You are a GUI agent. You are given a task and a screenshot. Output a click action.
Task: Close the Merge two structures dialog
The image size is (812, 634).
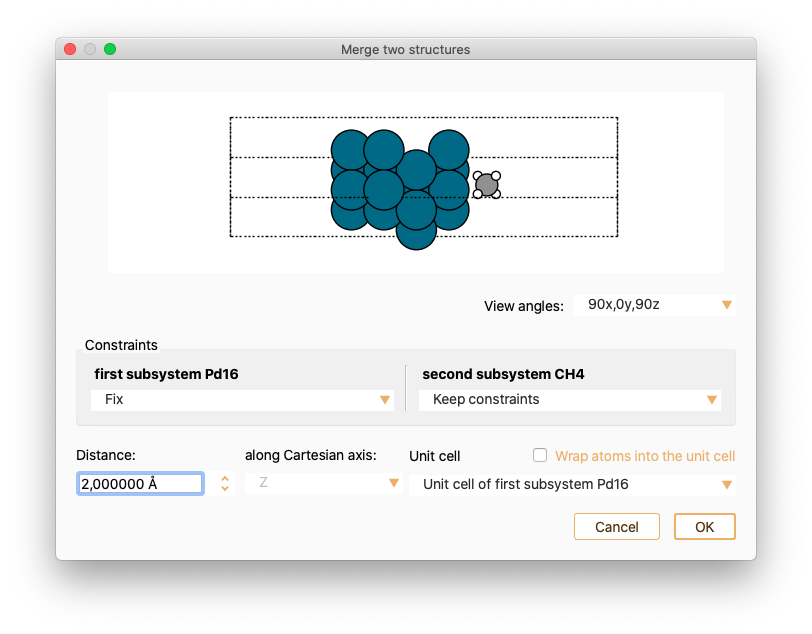tap(70, 49)
